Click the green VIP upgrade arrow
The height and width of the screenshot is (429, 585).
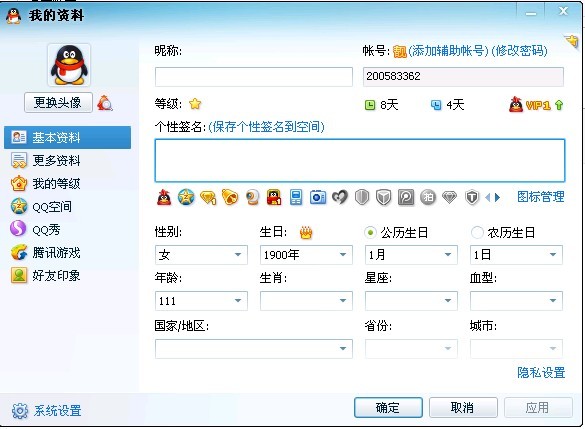(559, 105)
